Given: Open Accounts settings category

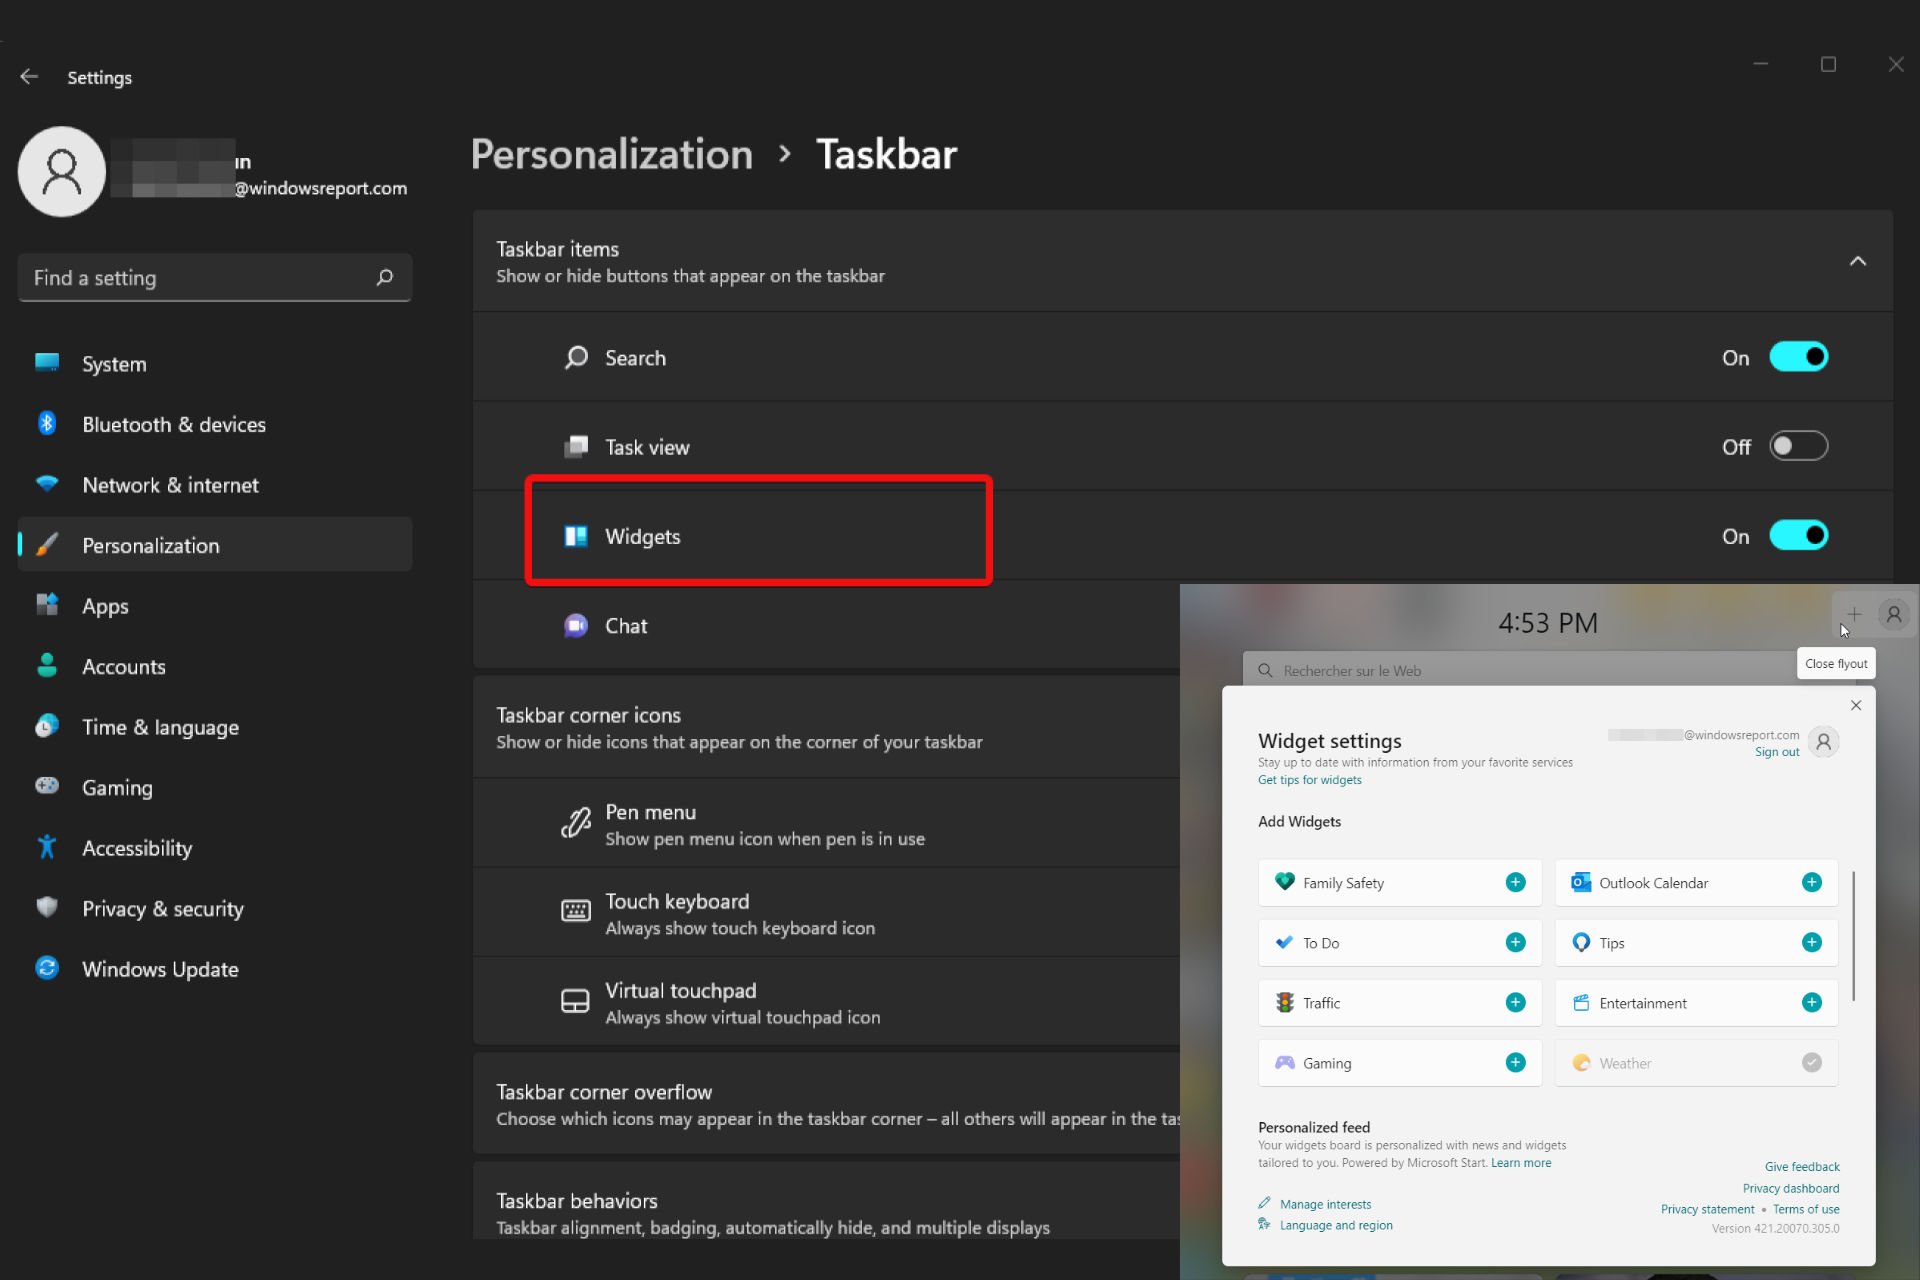Looking at the screenshot, I should [x=215, y=666].
